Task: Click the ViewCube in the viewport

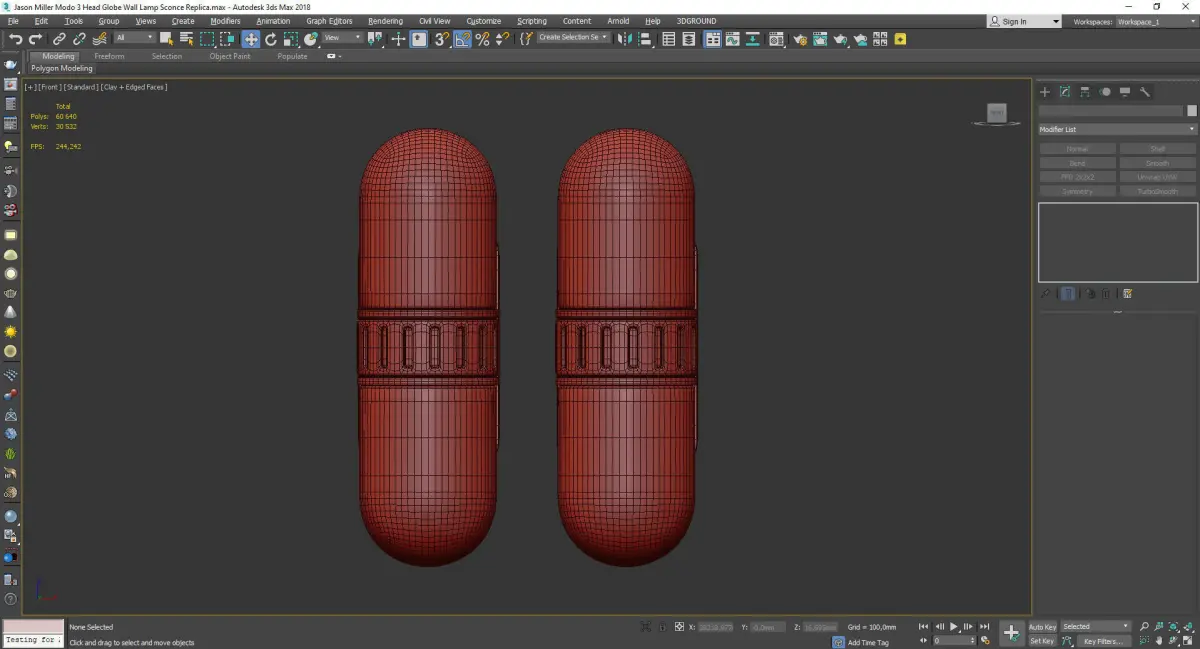Action: point(995,114)
